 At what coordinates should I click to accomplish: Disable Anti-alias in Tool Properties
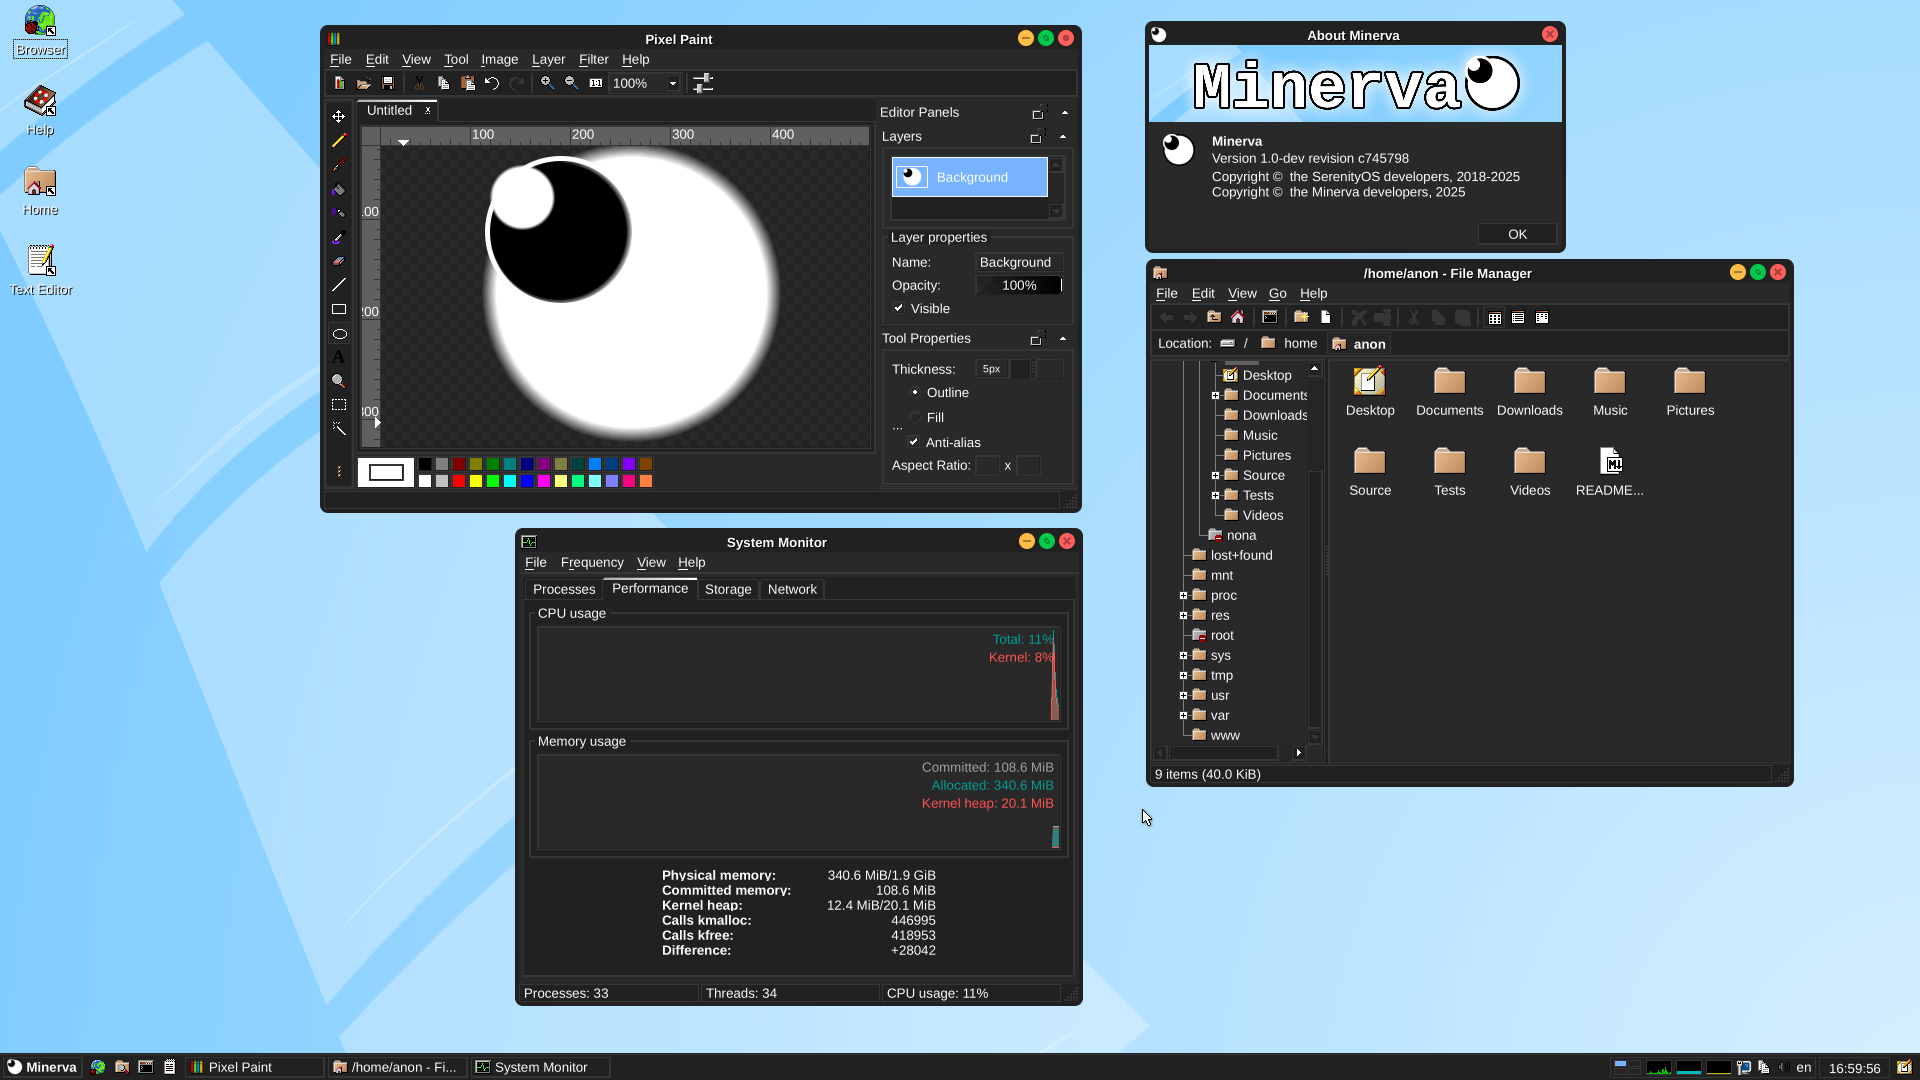click(914, 442)
